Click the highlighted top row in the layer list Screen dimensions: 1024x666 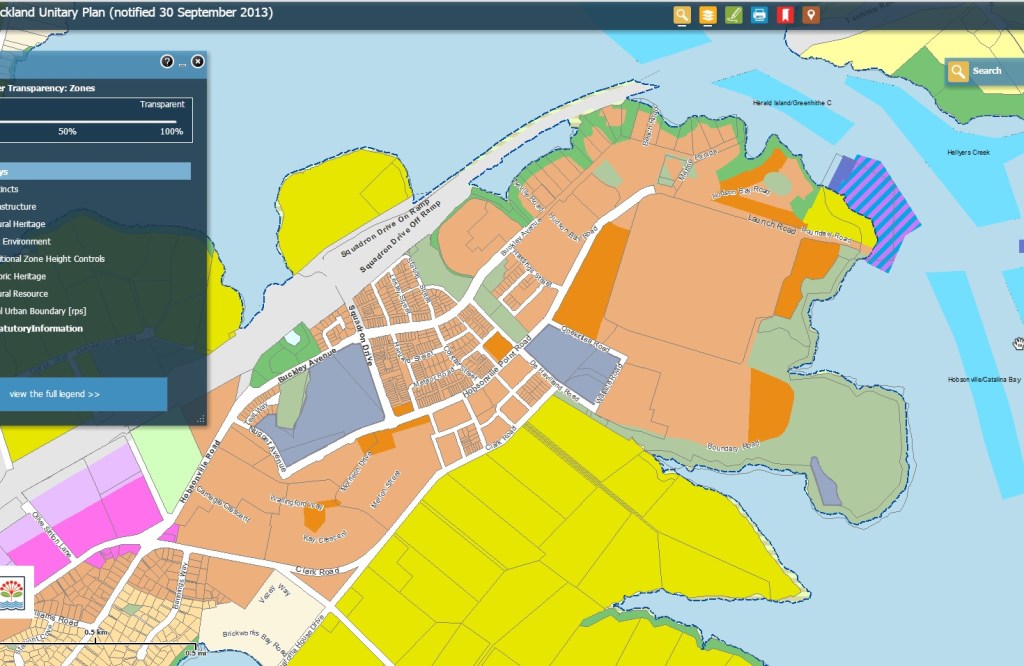point(94,171)
